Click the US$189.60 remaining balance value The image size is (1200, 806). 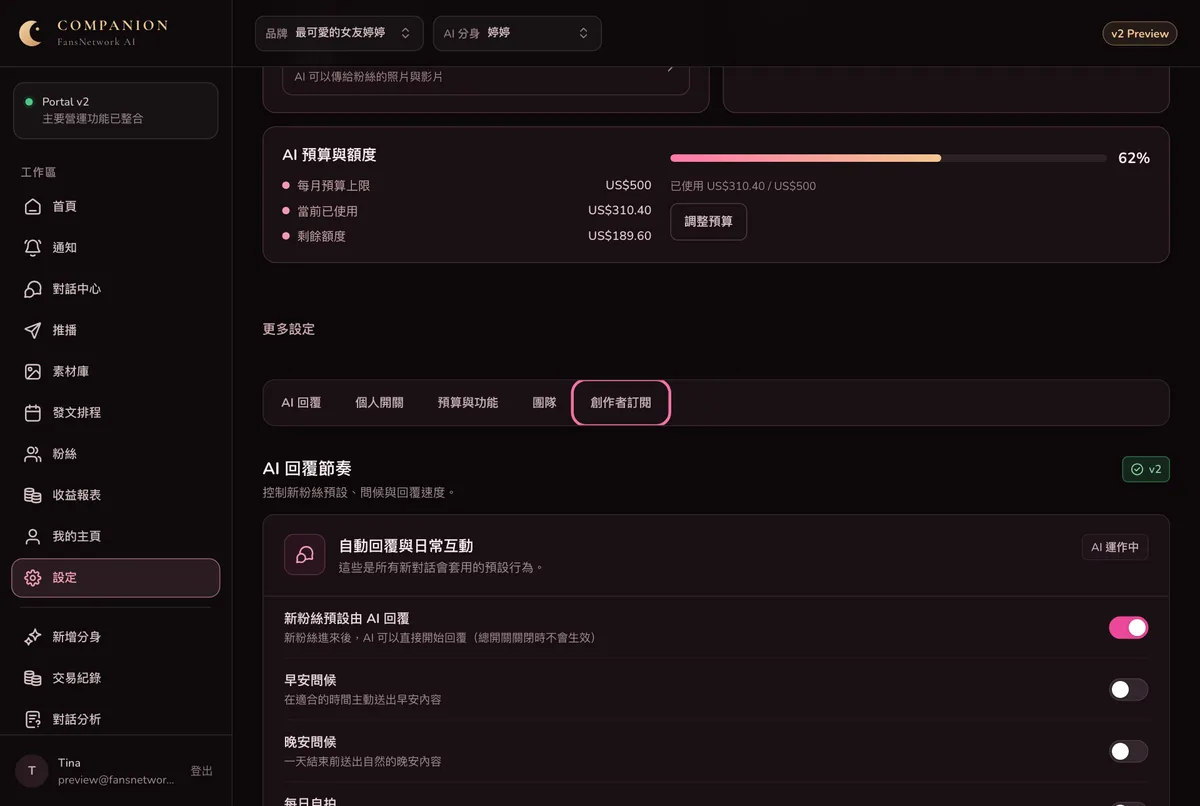click(620, 236)
